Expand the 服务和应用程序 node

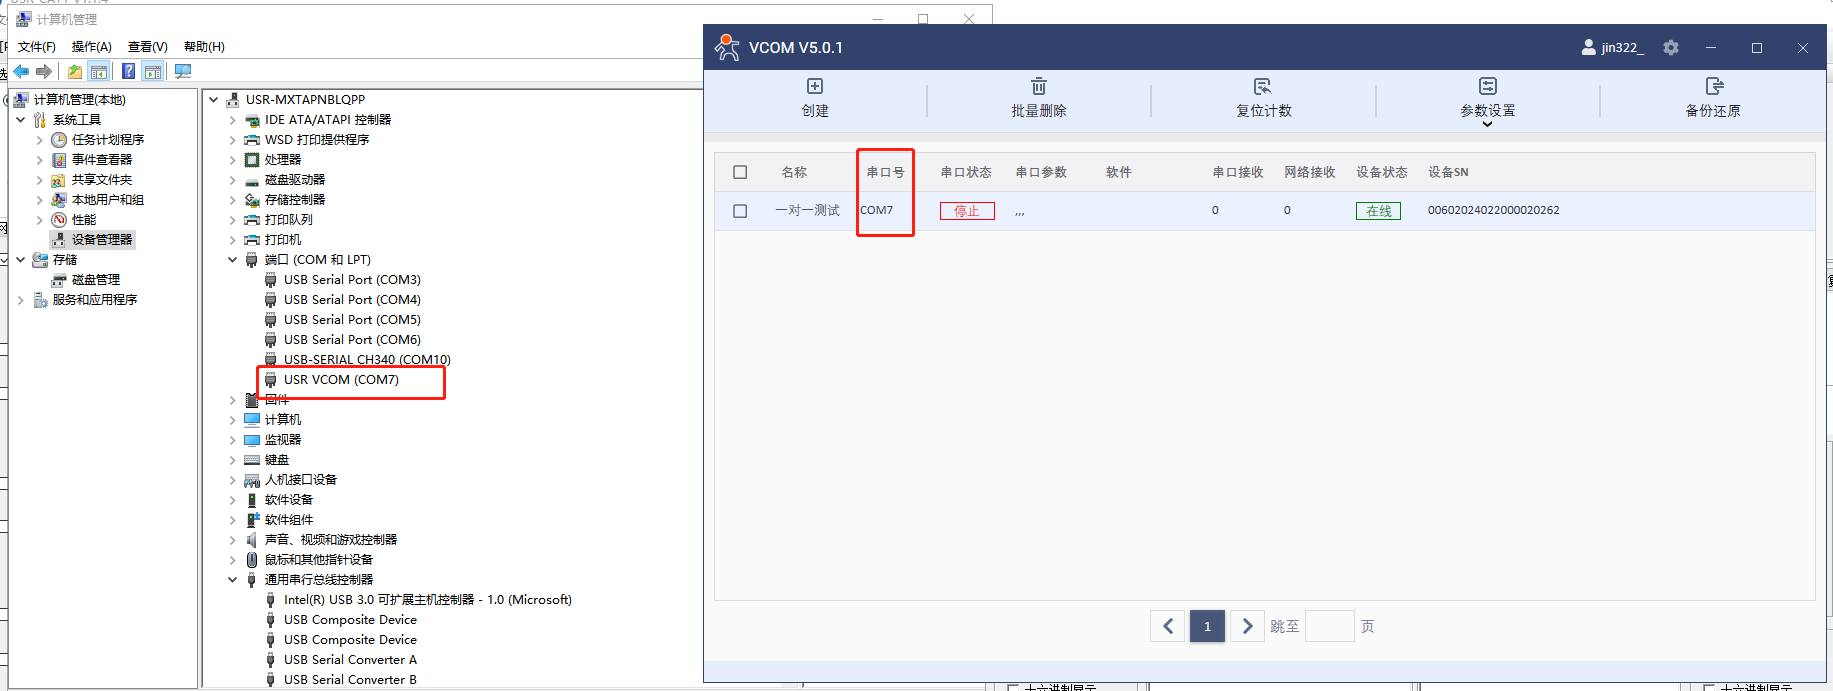[x=21, y=299]
